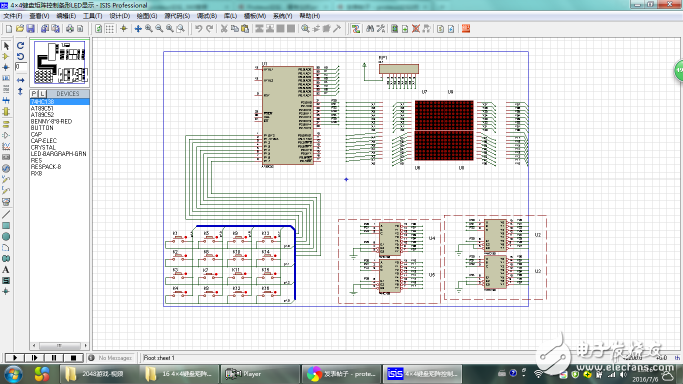Screen dimensions: 683x384
Task: Toggle the grid display
Action: (110, 29)
